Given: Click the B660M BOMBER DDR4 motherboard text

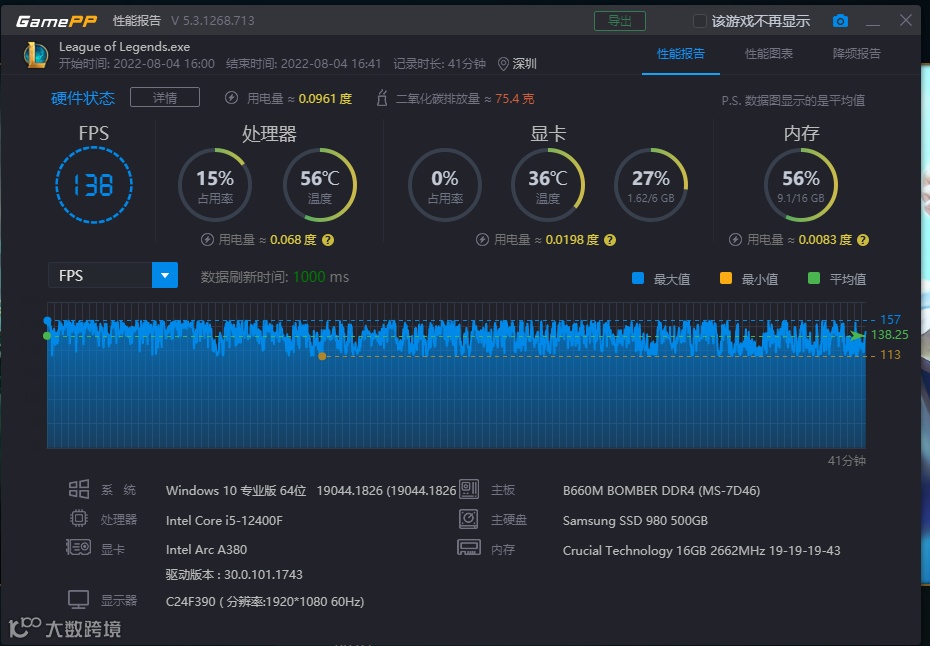Looking at the screenshot, I should coord(661,491).
